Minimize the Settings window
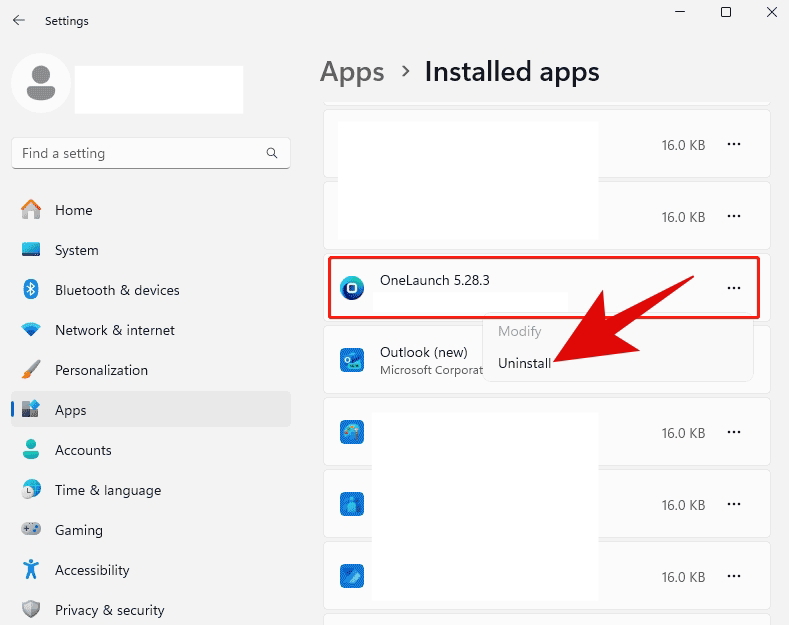The width and height of the screenshot is (789, 625). 680,12
